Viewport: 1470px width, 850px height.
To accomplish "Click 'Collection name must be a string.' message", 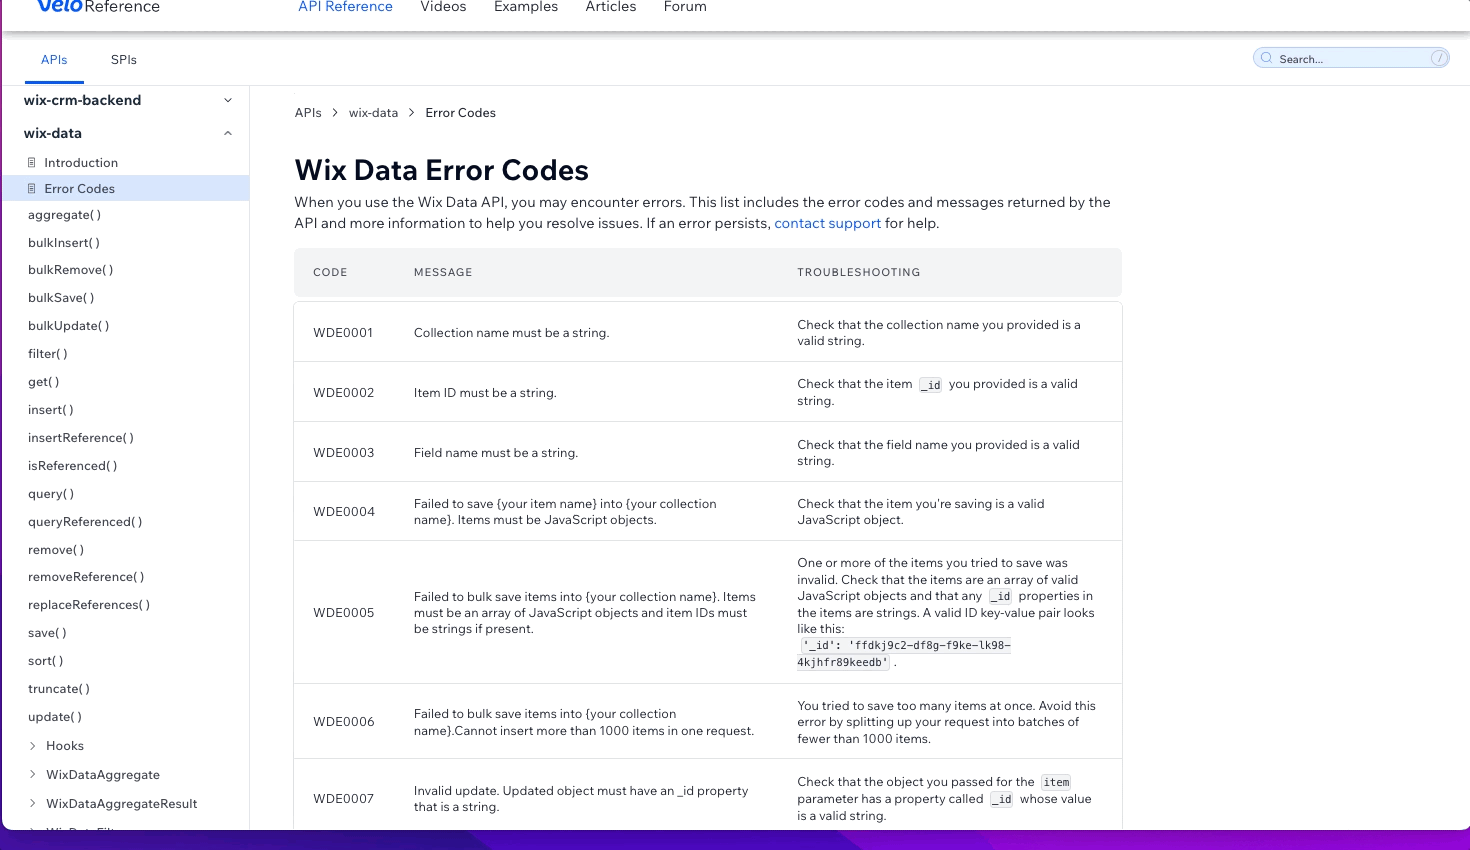I will tap(511, 333).
